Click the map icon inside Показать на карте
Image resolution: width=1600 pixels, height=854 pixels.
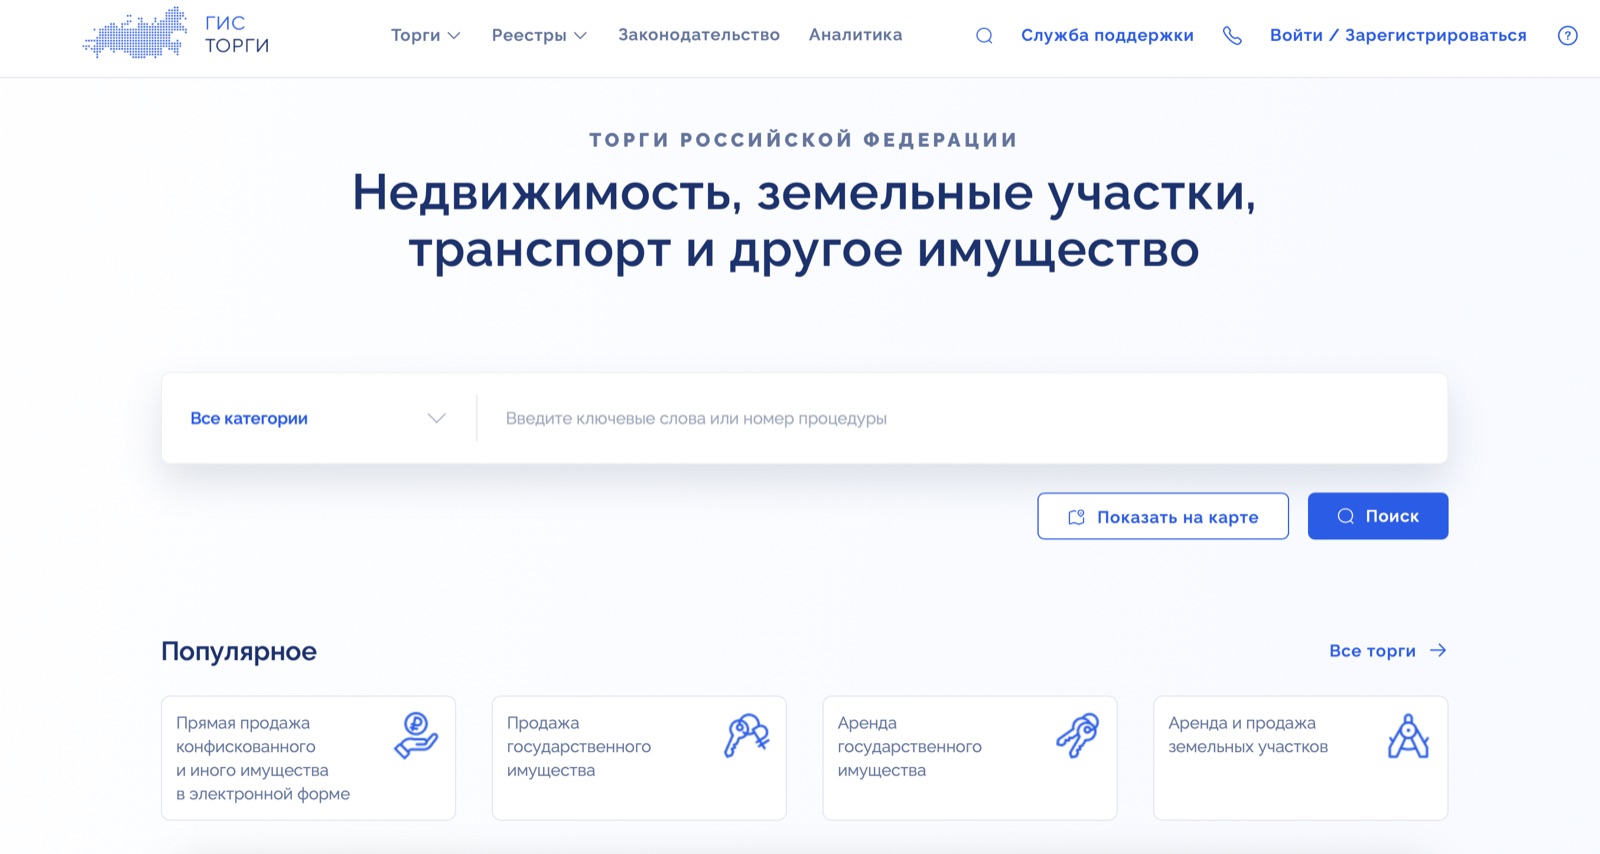click(x=1076, y=517)
